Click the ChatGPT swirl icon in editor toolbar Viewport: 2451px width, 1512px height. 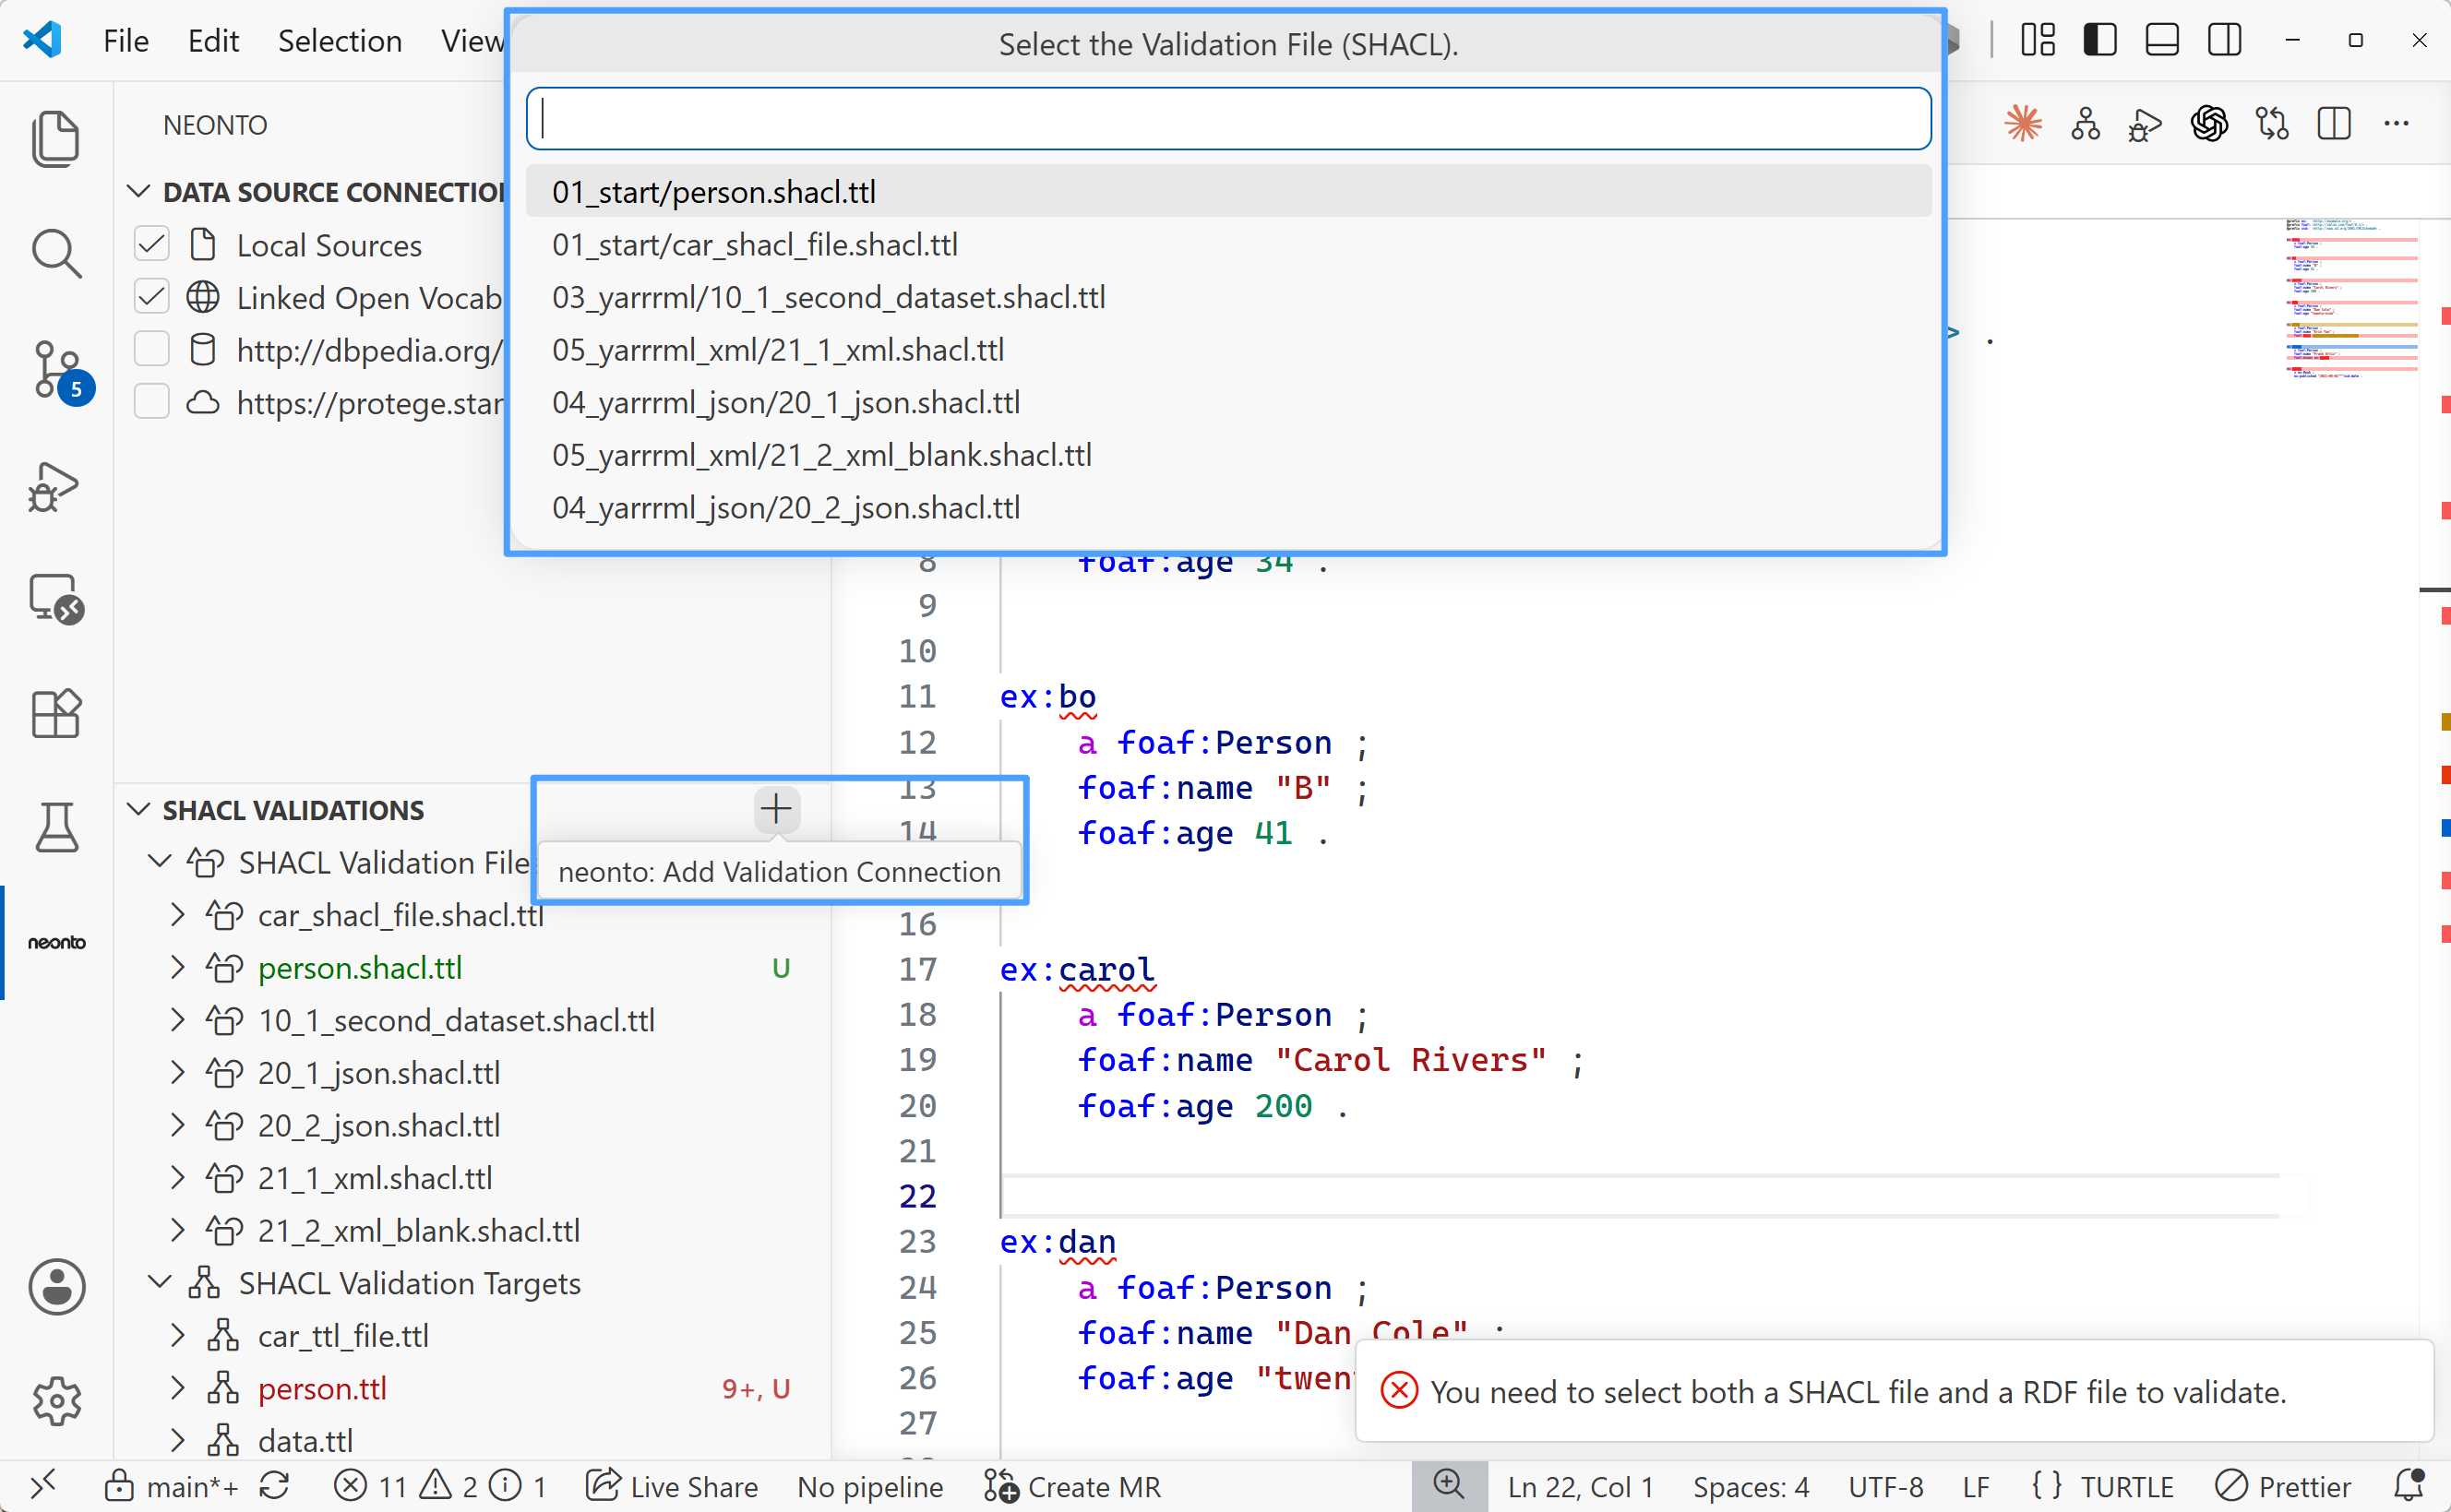click(x=2209, y=124)
